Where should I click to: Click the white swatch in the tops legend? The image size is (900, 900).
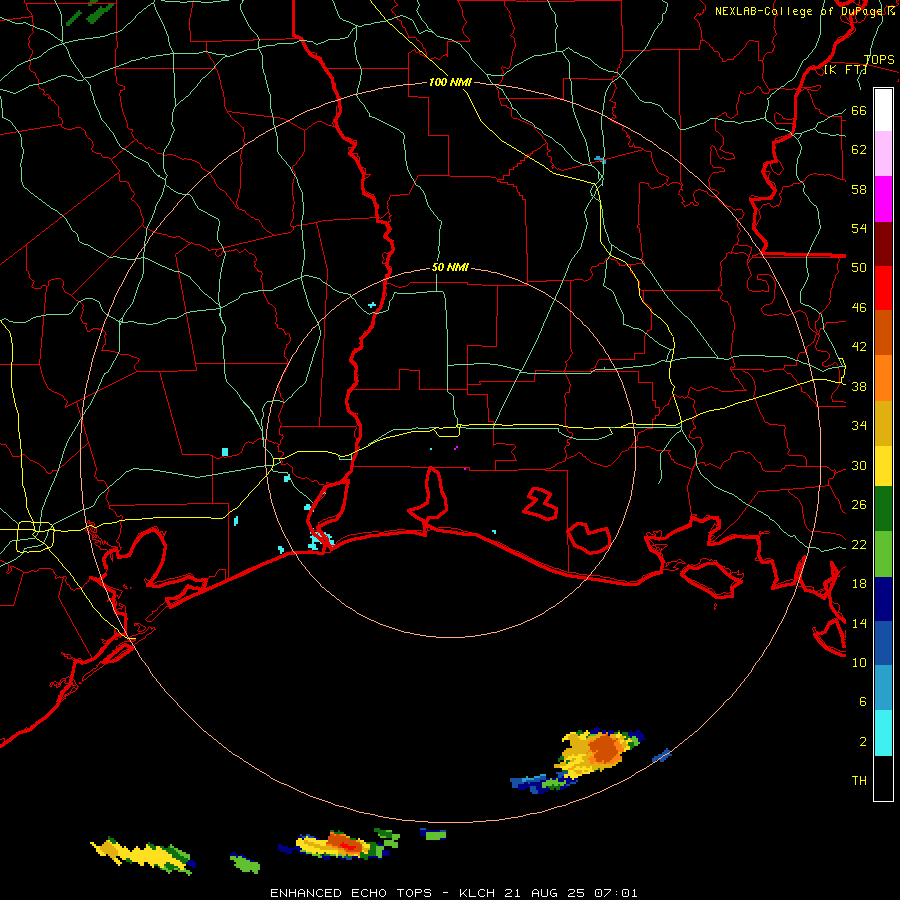tap(883, 110)
